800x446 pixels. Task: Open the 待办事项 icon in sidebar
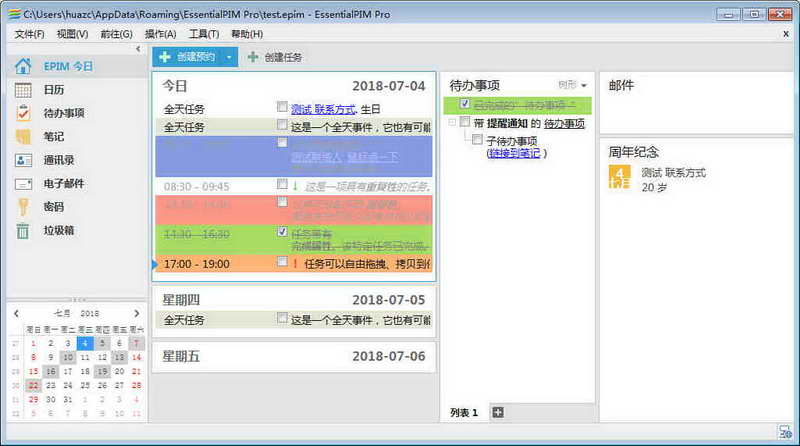(x=23, y=113)
